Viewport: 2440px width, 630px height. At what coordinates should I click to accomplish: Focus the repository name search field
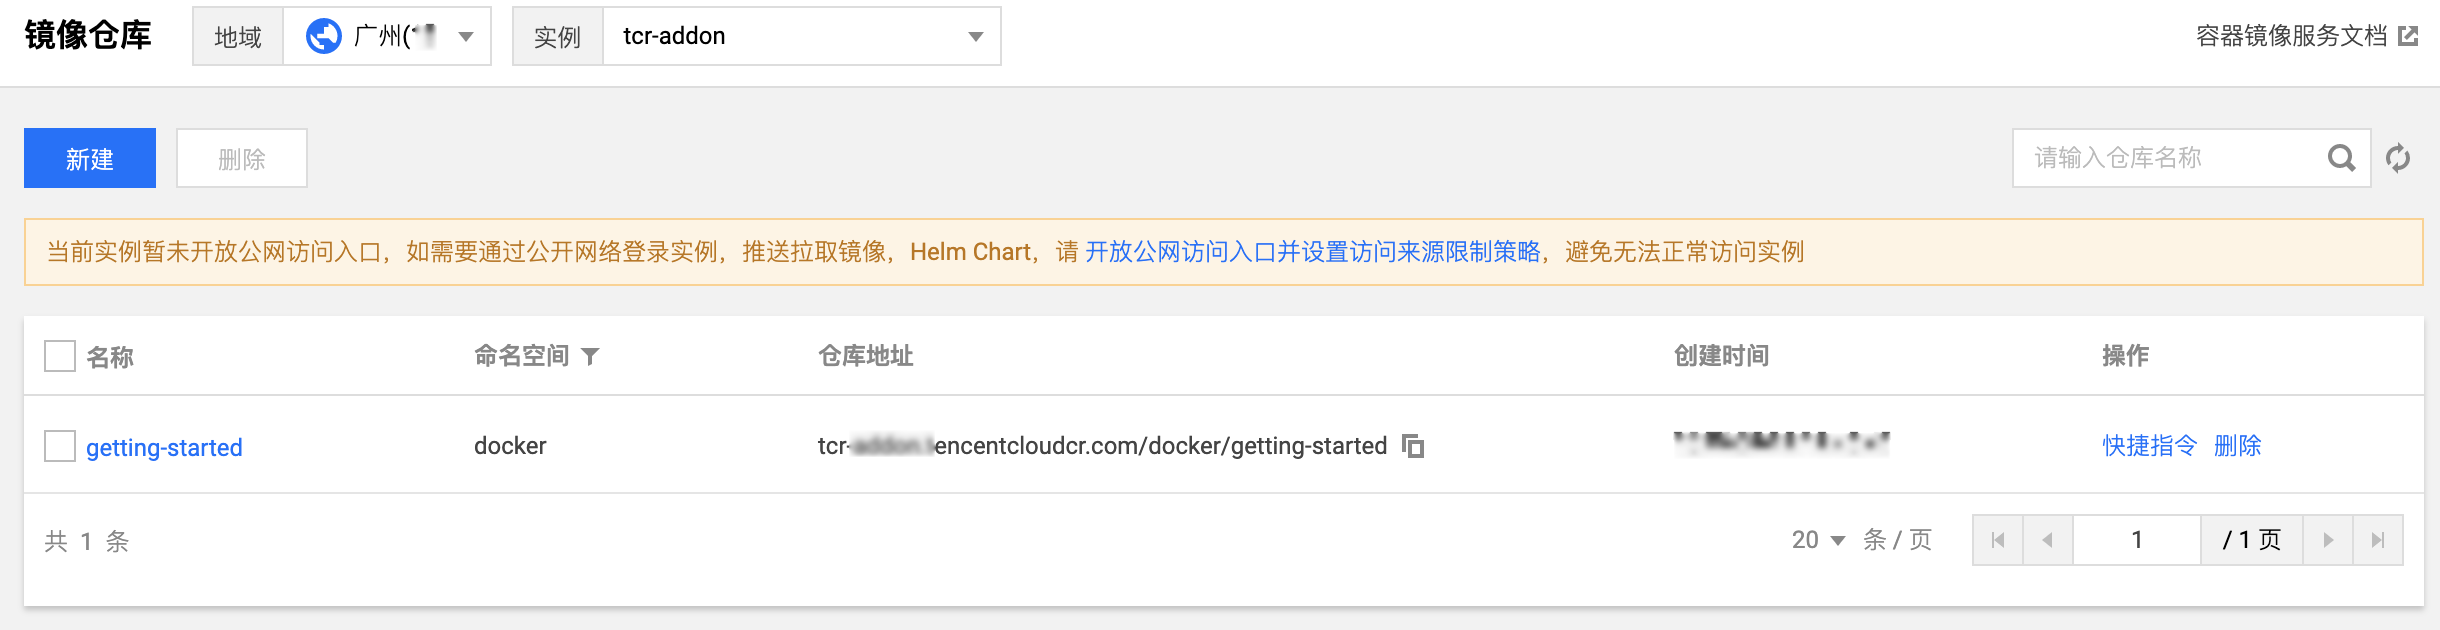[x=2170, y=158]
